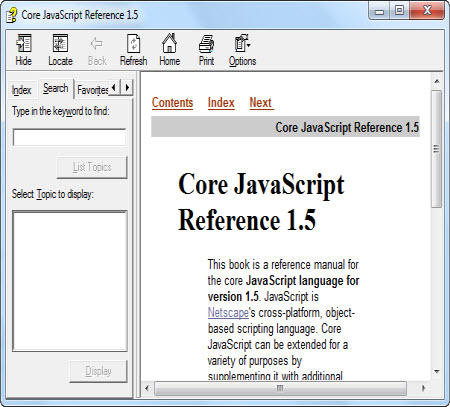This screenshot has width=450, height=407.
Task: Click the horizontal scrollbar right arrow
Action: [x=423, y=388]
